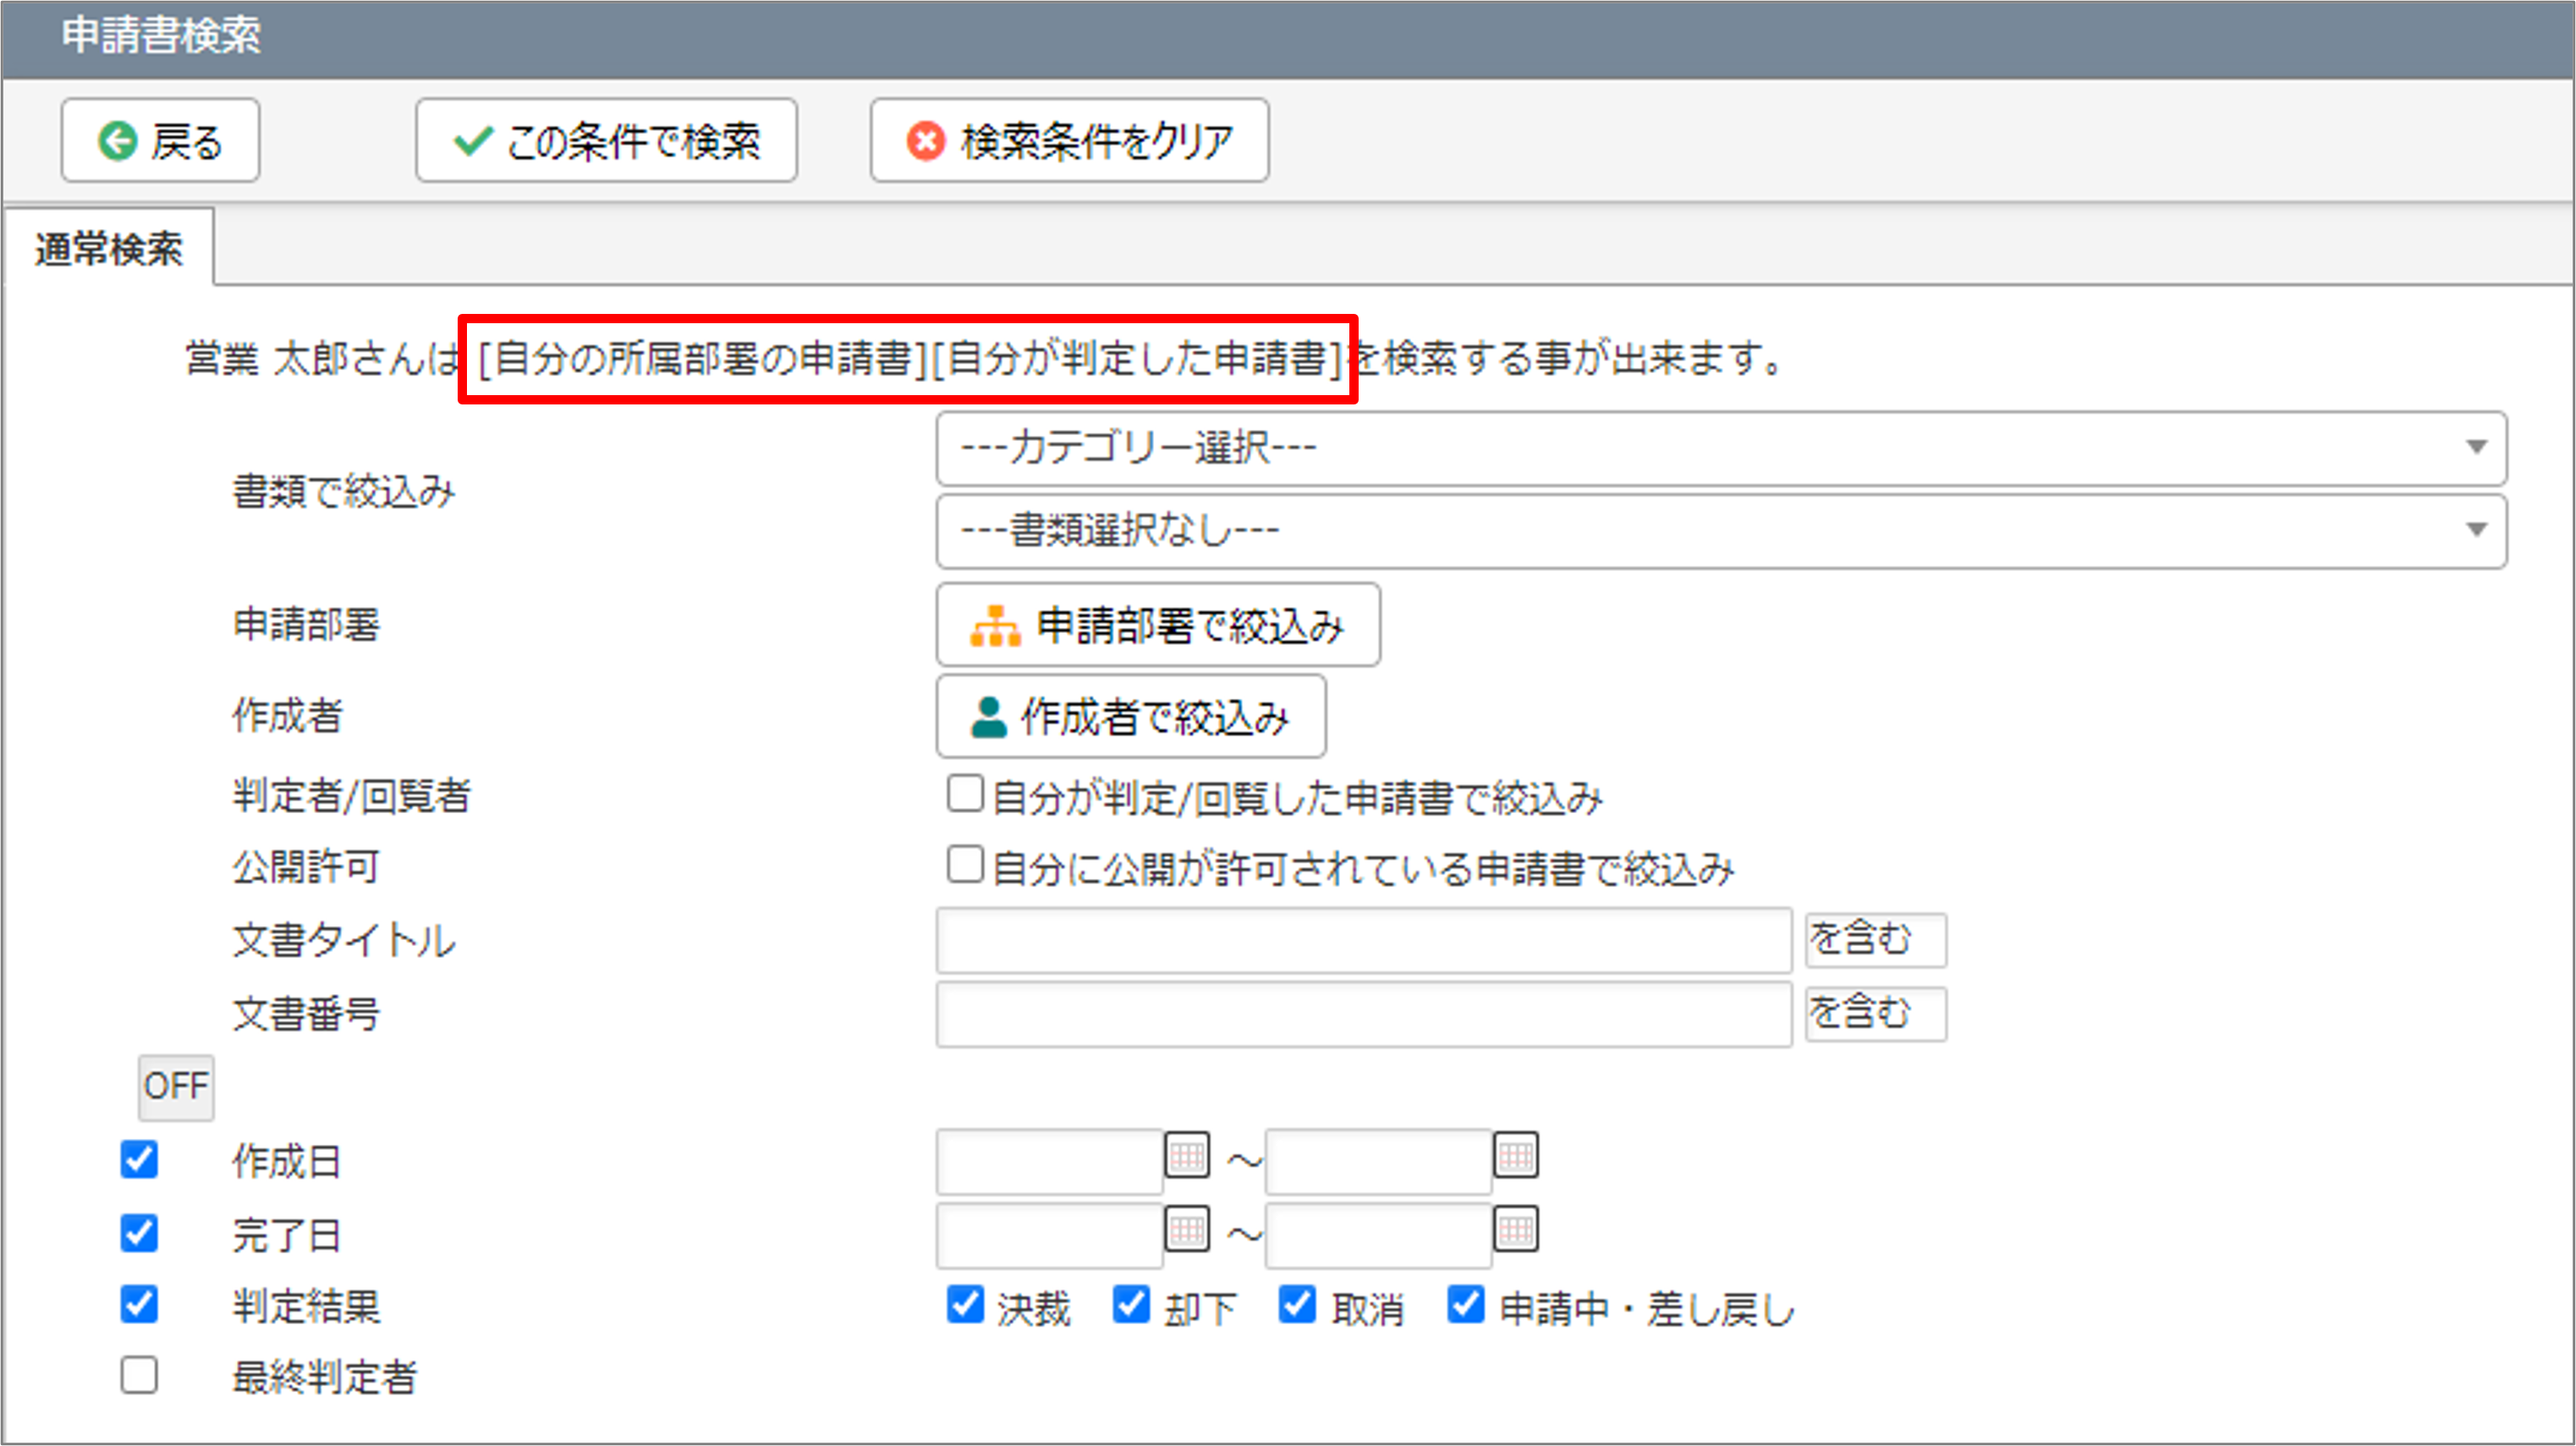2576x1446 pixels.
Task: Check 自分が判定/回覧した申請書で絞込み checkbox
Action: 965,794
